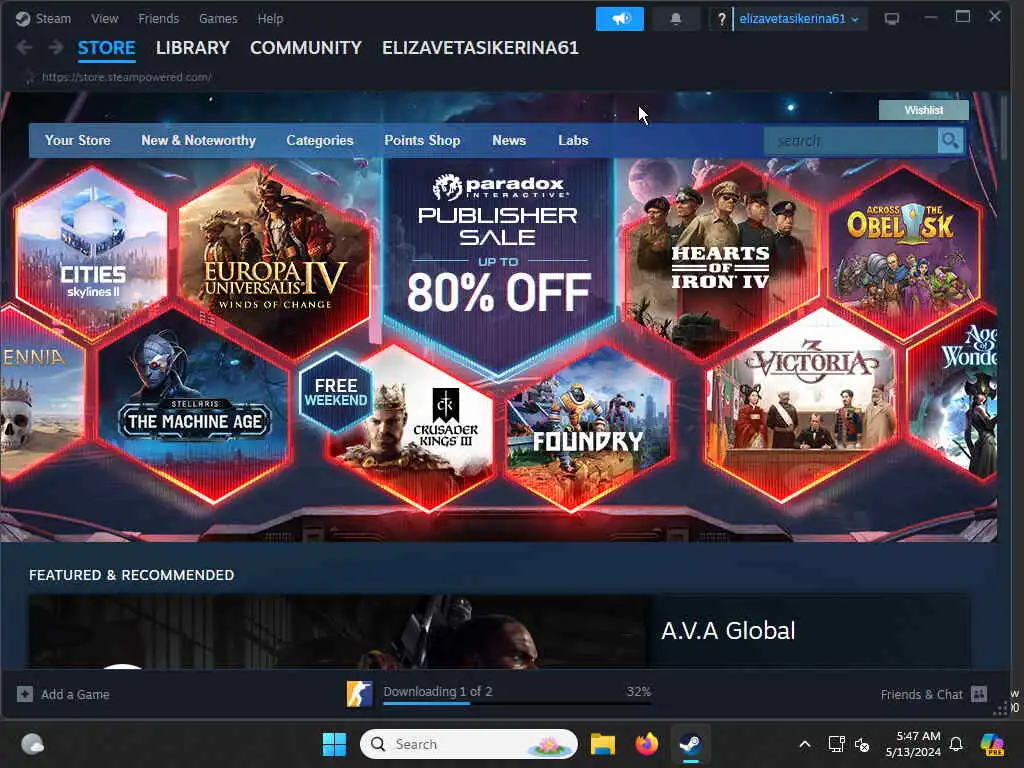This screenshot has width=1024, height=768.
Task: Click the plus icon beside Add a Game
Action: pyautogui.click(x=25, y=694)
